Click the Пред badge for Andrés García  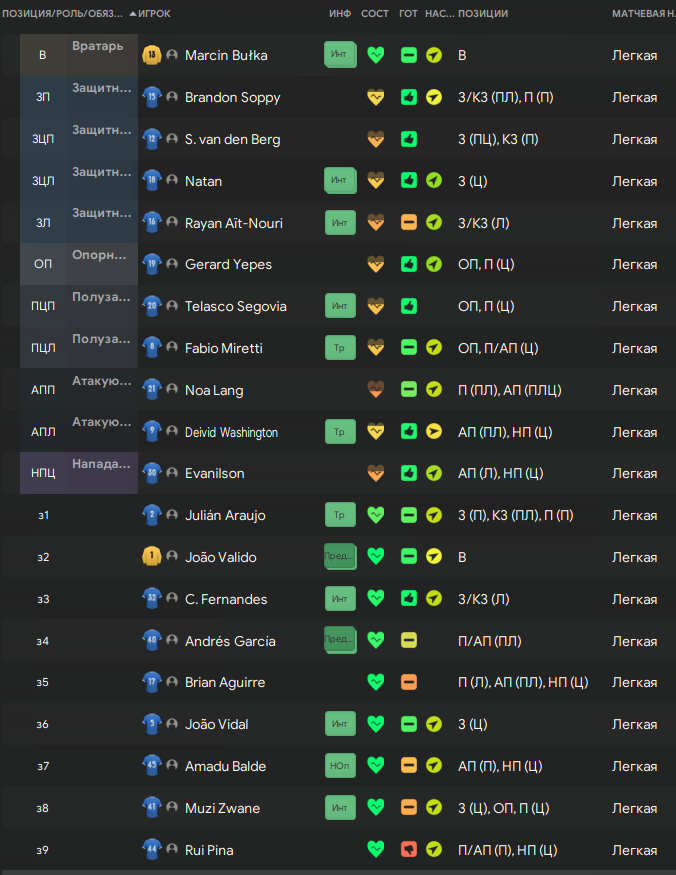(340, 640)
